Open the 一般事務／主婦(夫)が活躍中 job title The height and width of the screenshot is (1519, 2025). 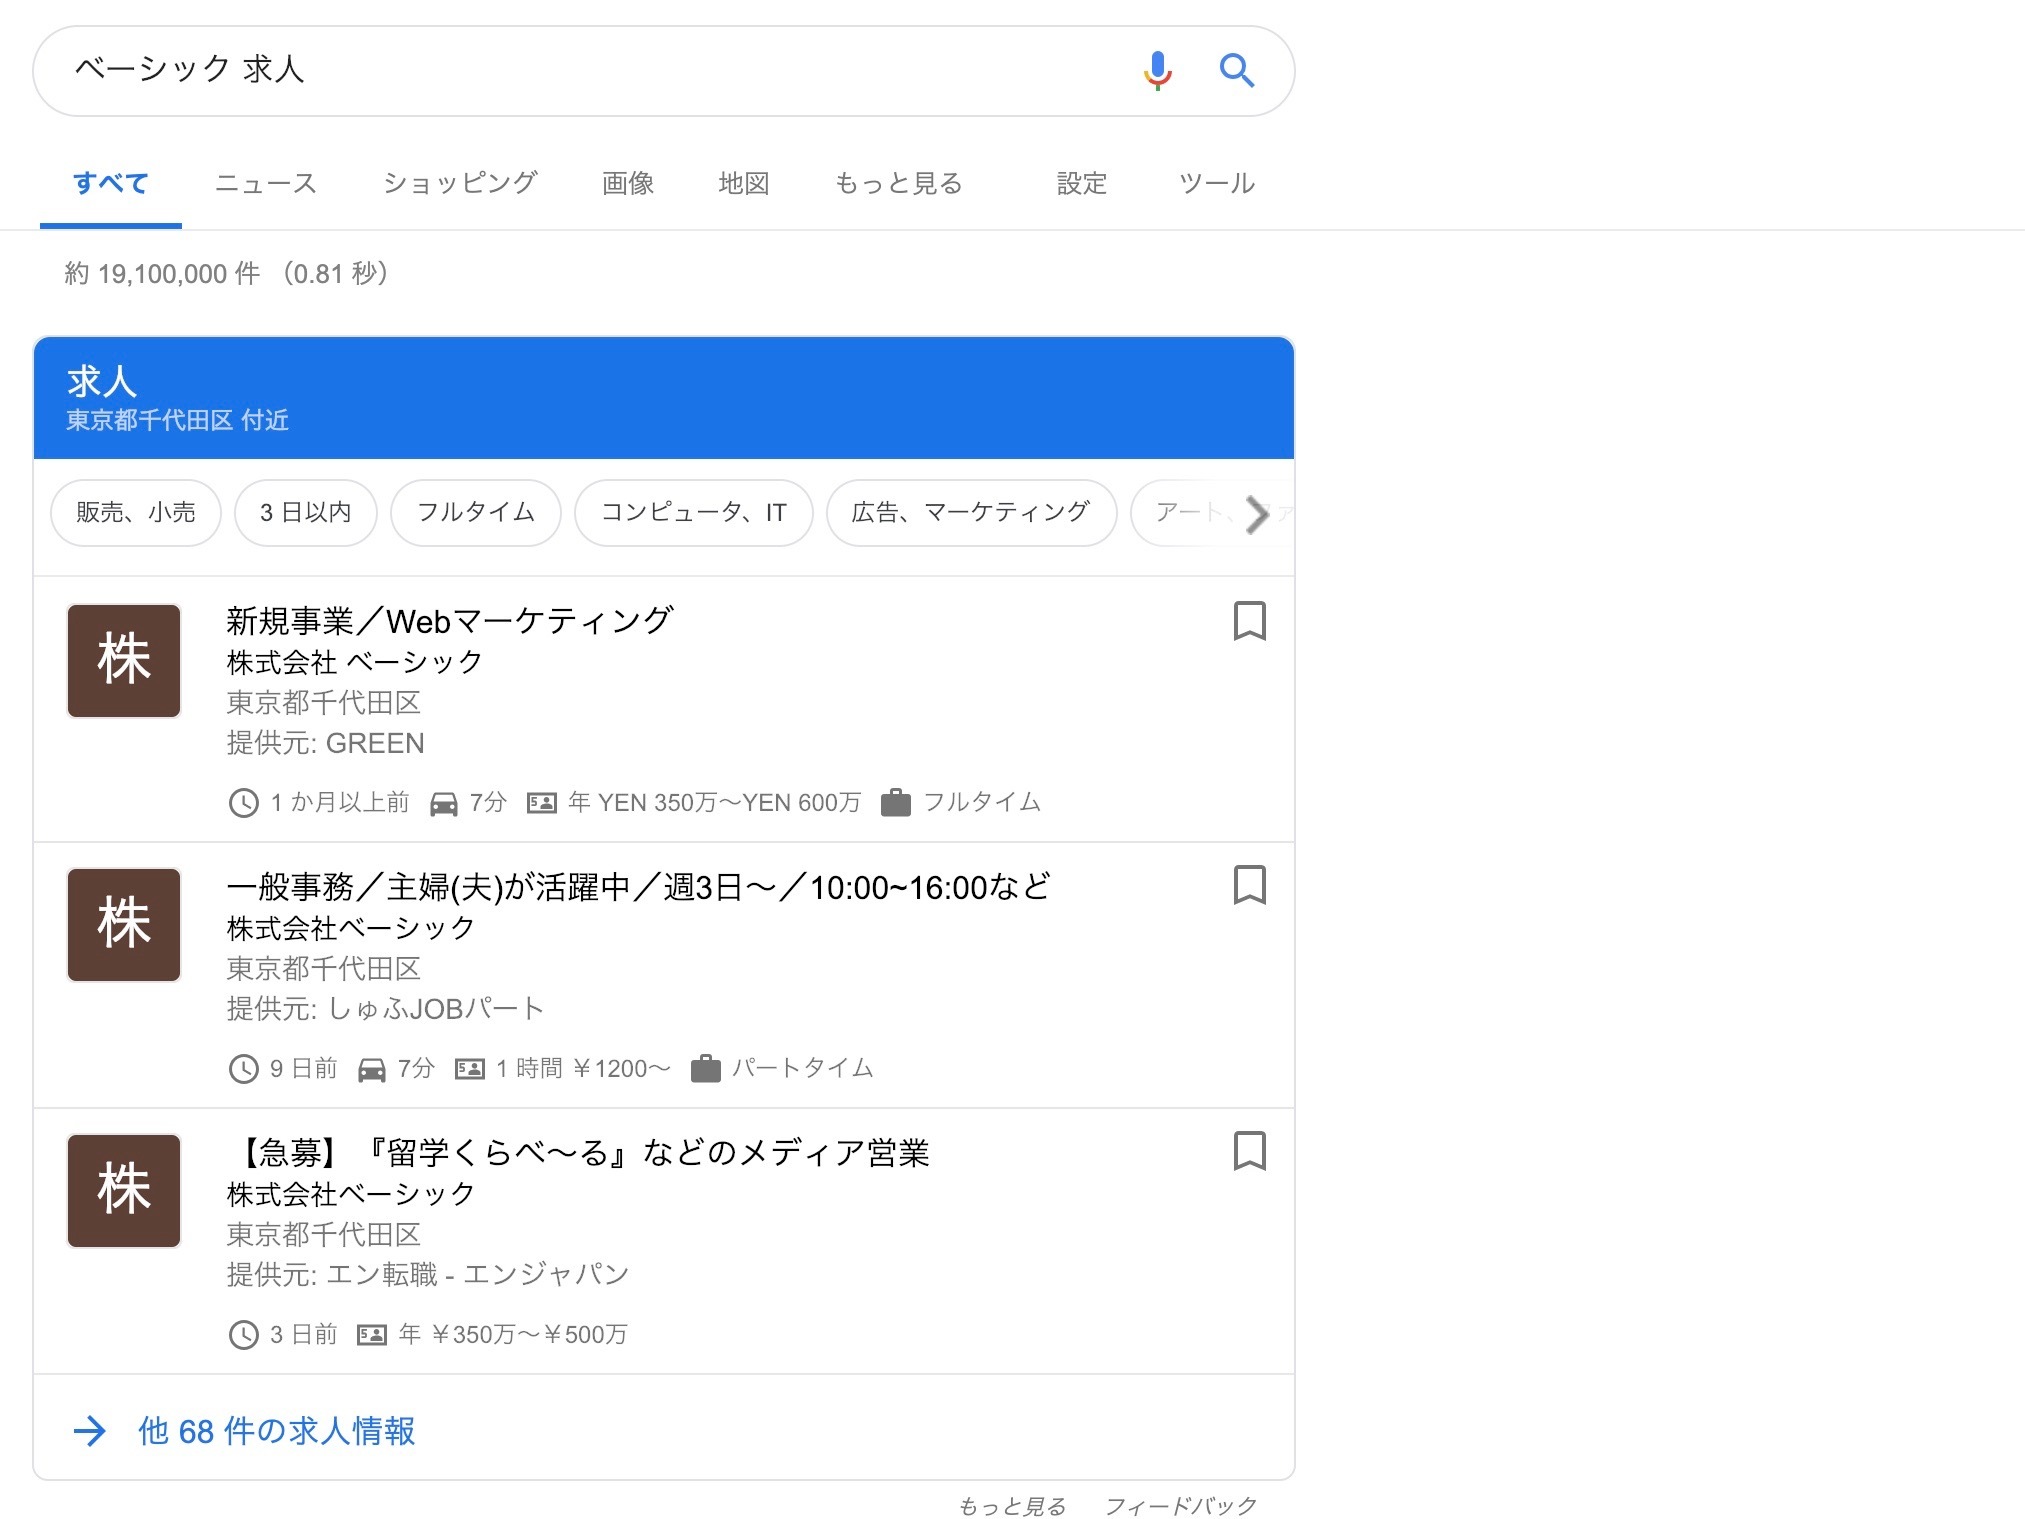coord(638,887)
